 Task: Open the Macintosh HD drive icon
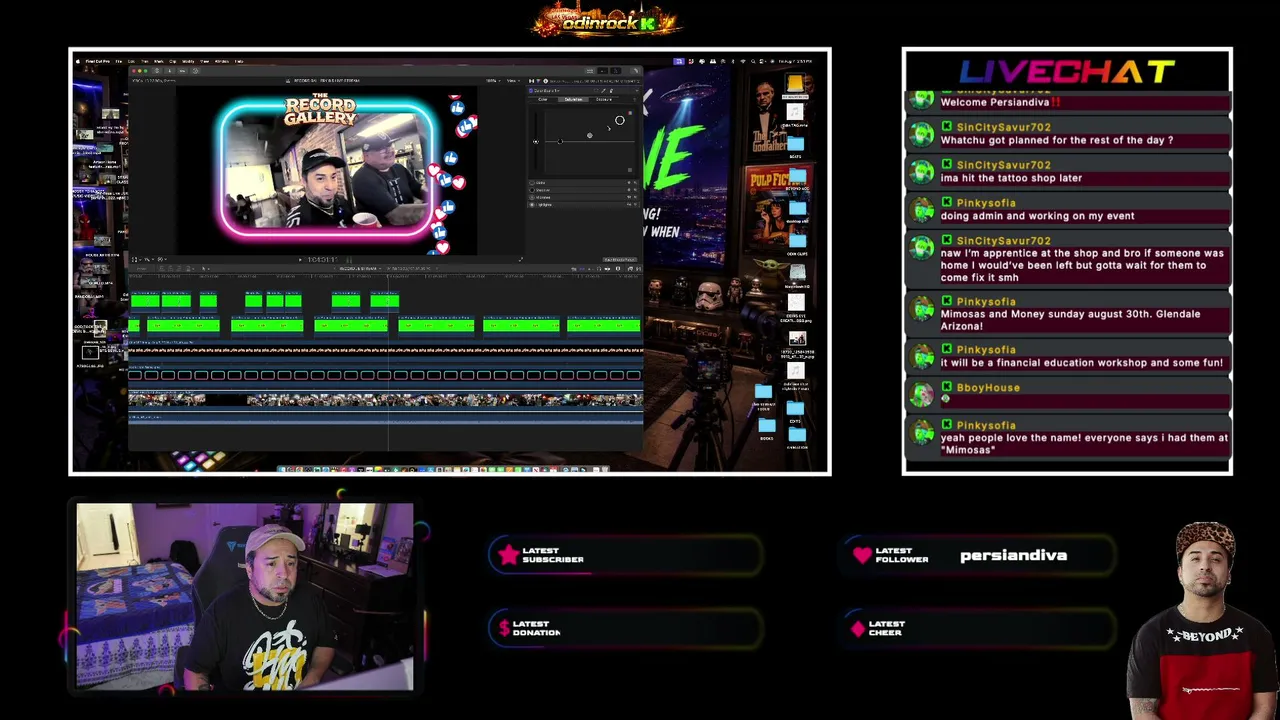pos(796,272)
